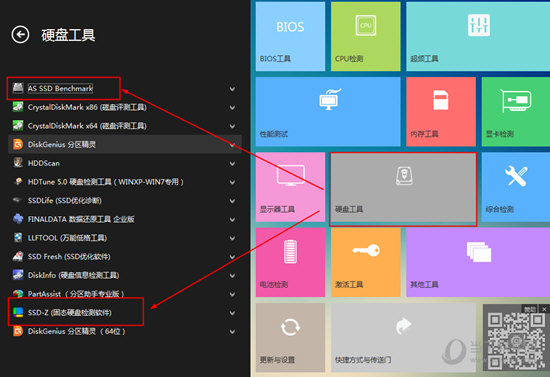
Task: Open the 更新与设置 refresh tile
Action: [290, 337]
